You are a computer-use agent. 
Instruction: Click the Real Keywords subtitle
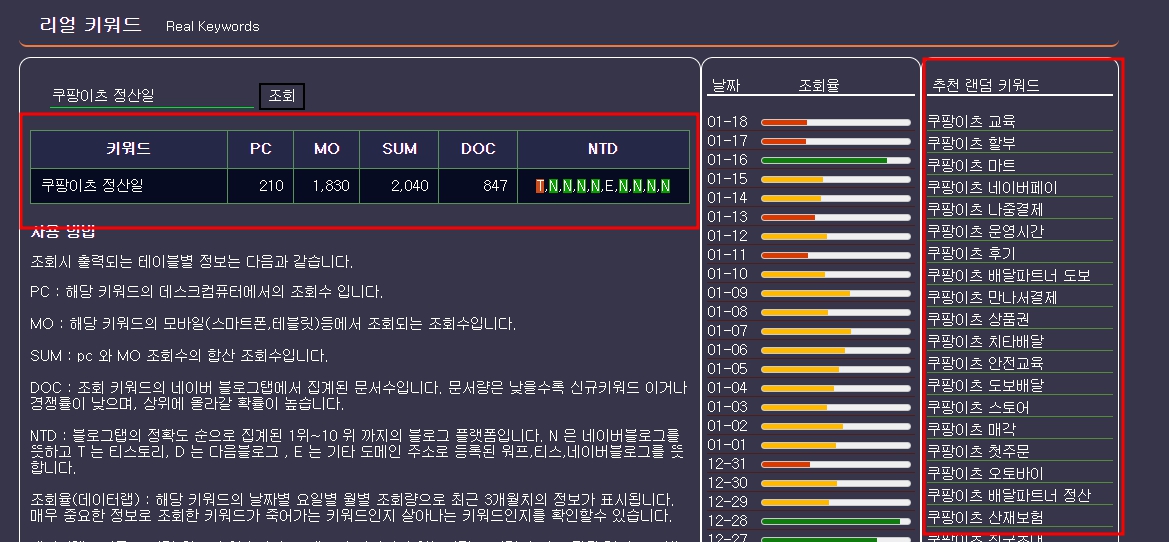212,26
